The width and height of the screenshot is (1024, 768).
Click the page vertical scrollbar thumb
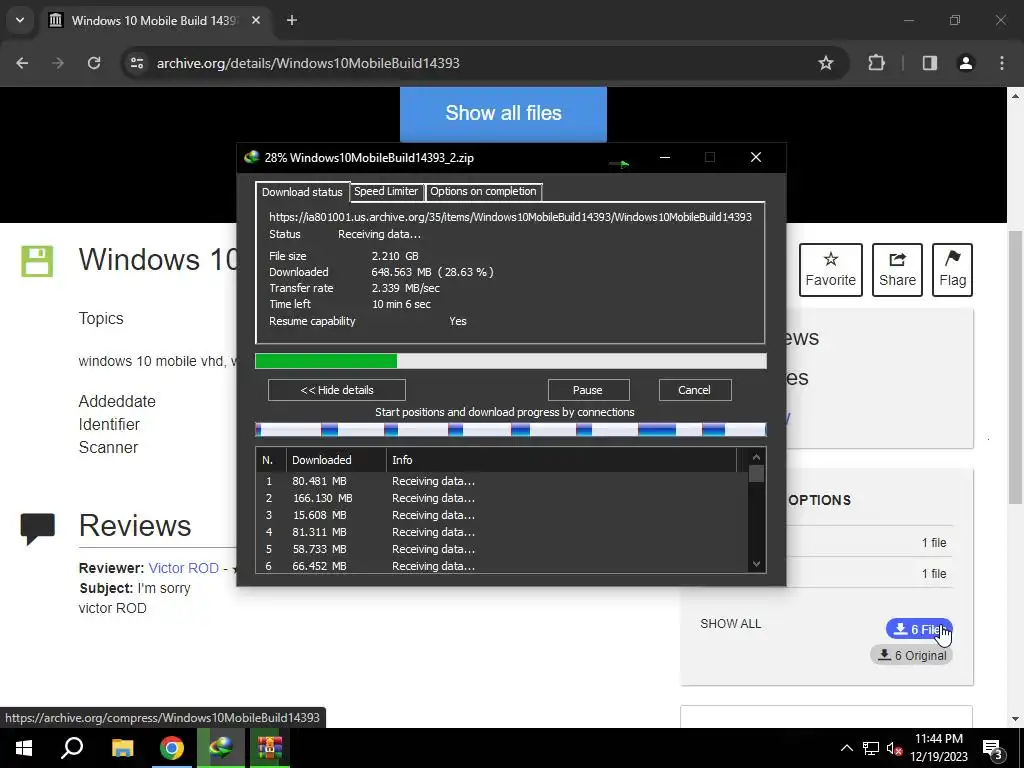coord(1015,368)
